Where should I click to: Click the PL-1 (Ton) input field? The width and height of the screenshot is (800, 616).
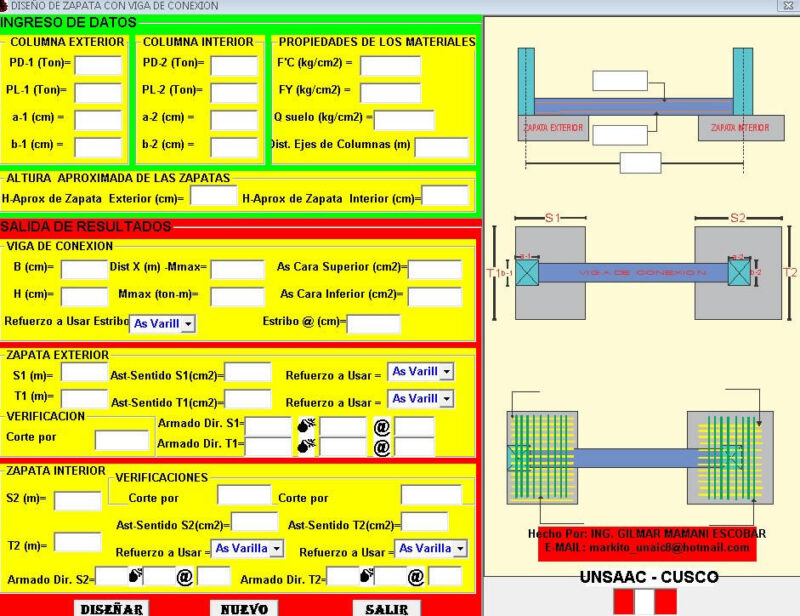pos(98,93)
